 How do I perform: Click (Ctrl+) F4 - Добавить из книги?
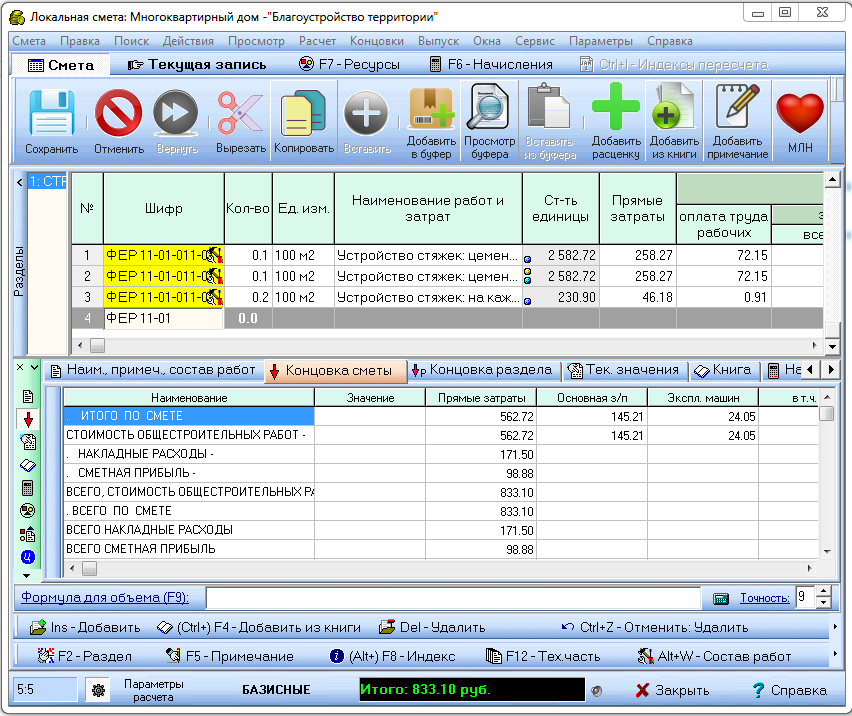click(x=259, y=627)
